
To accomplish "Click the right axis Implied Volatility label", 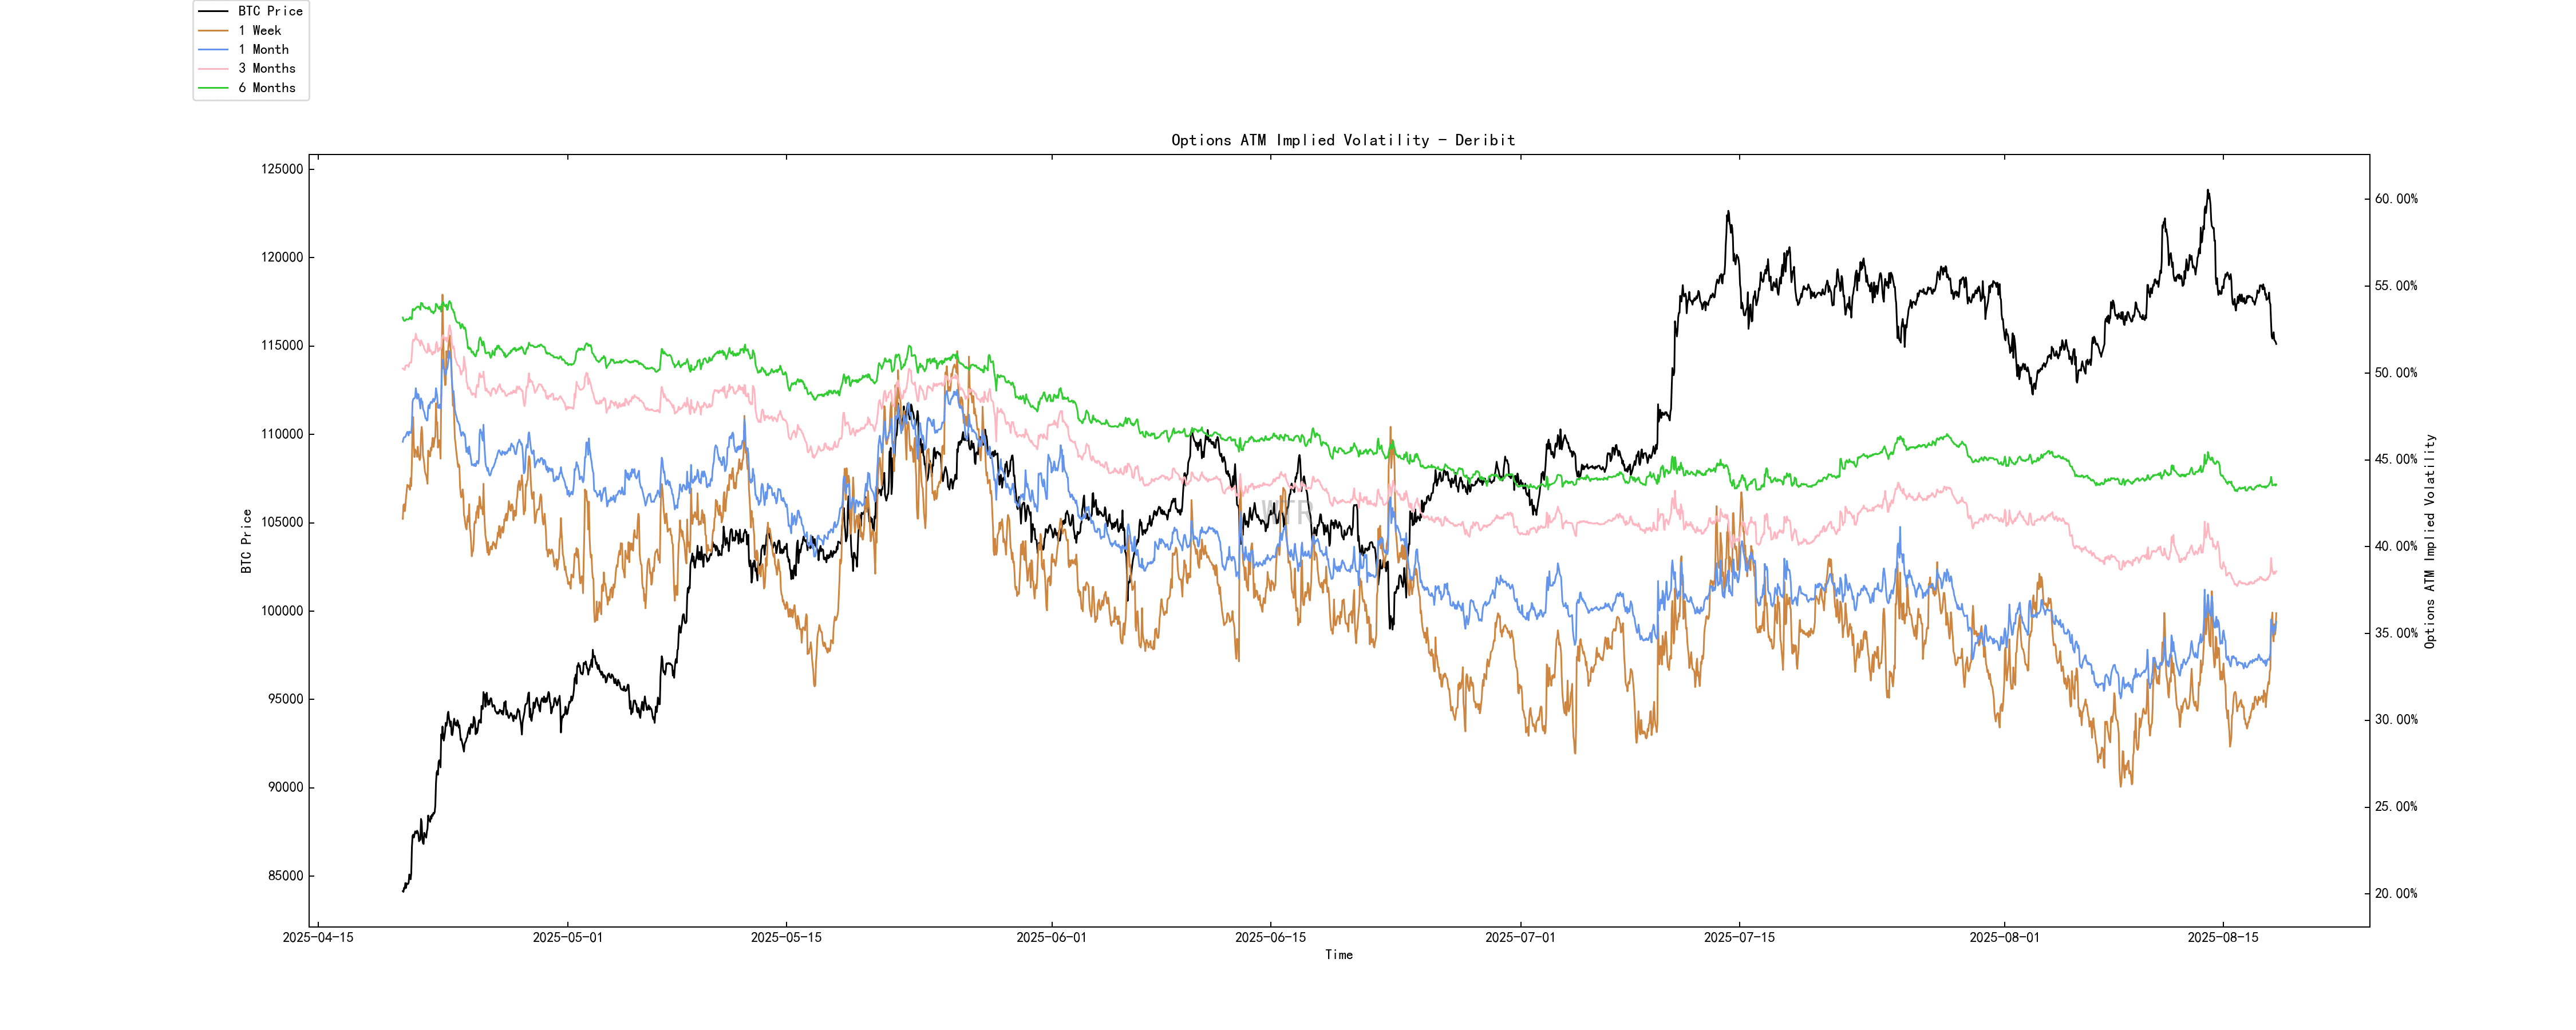I will [x=2429, y=541].
